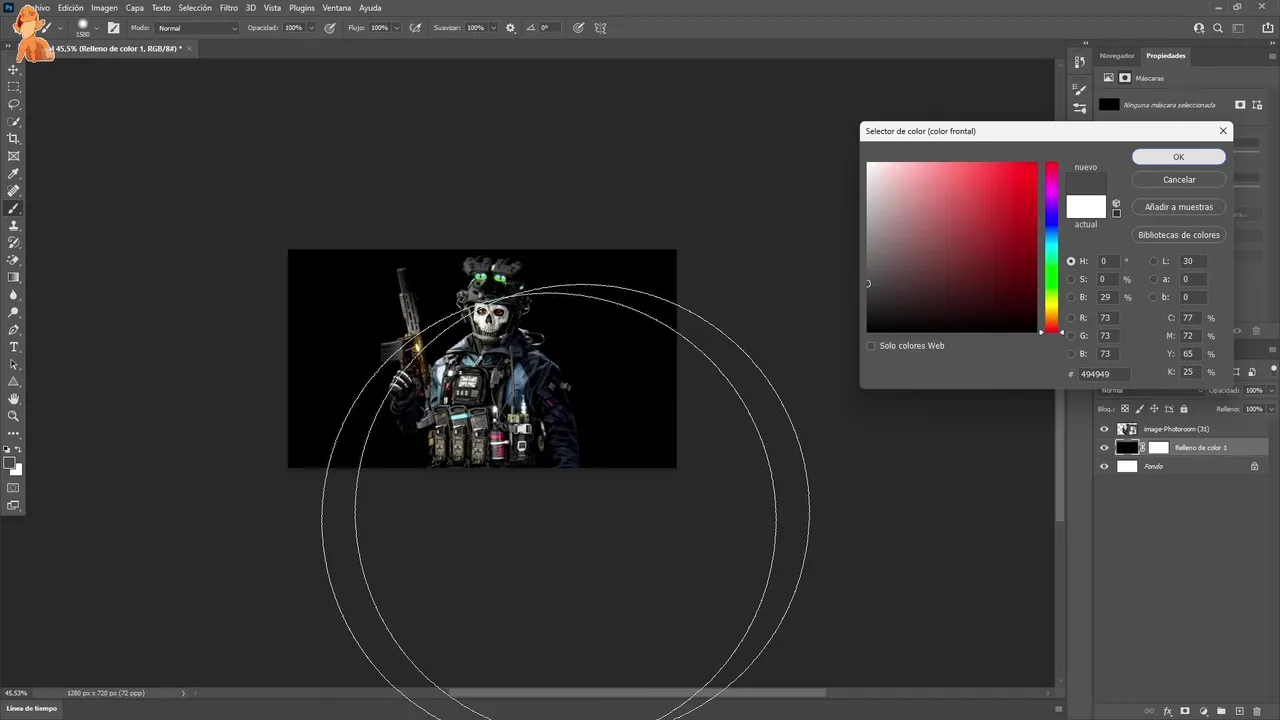Switch to the Navegador tab

pos(1117,56)
